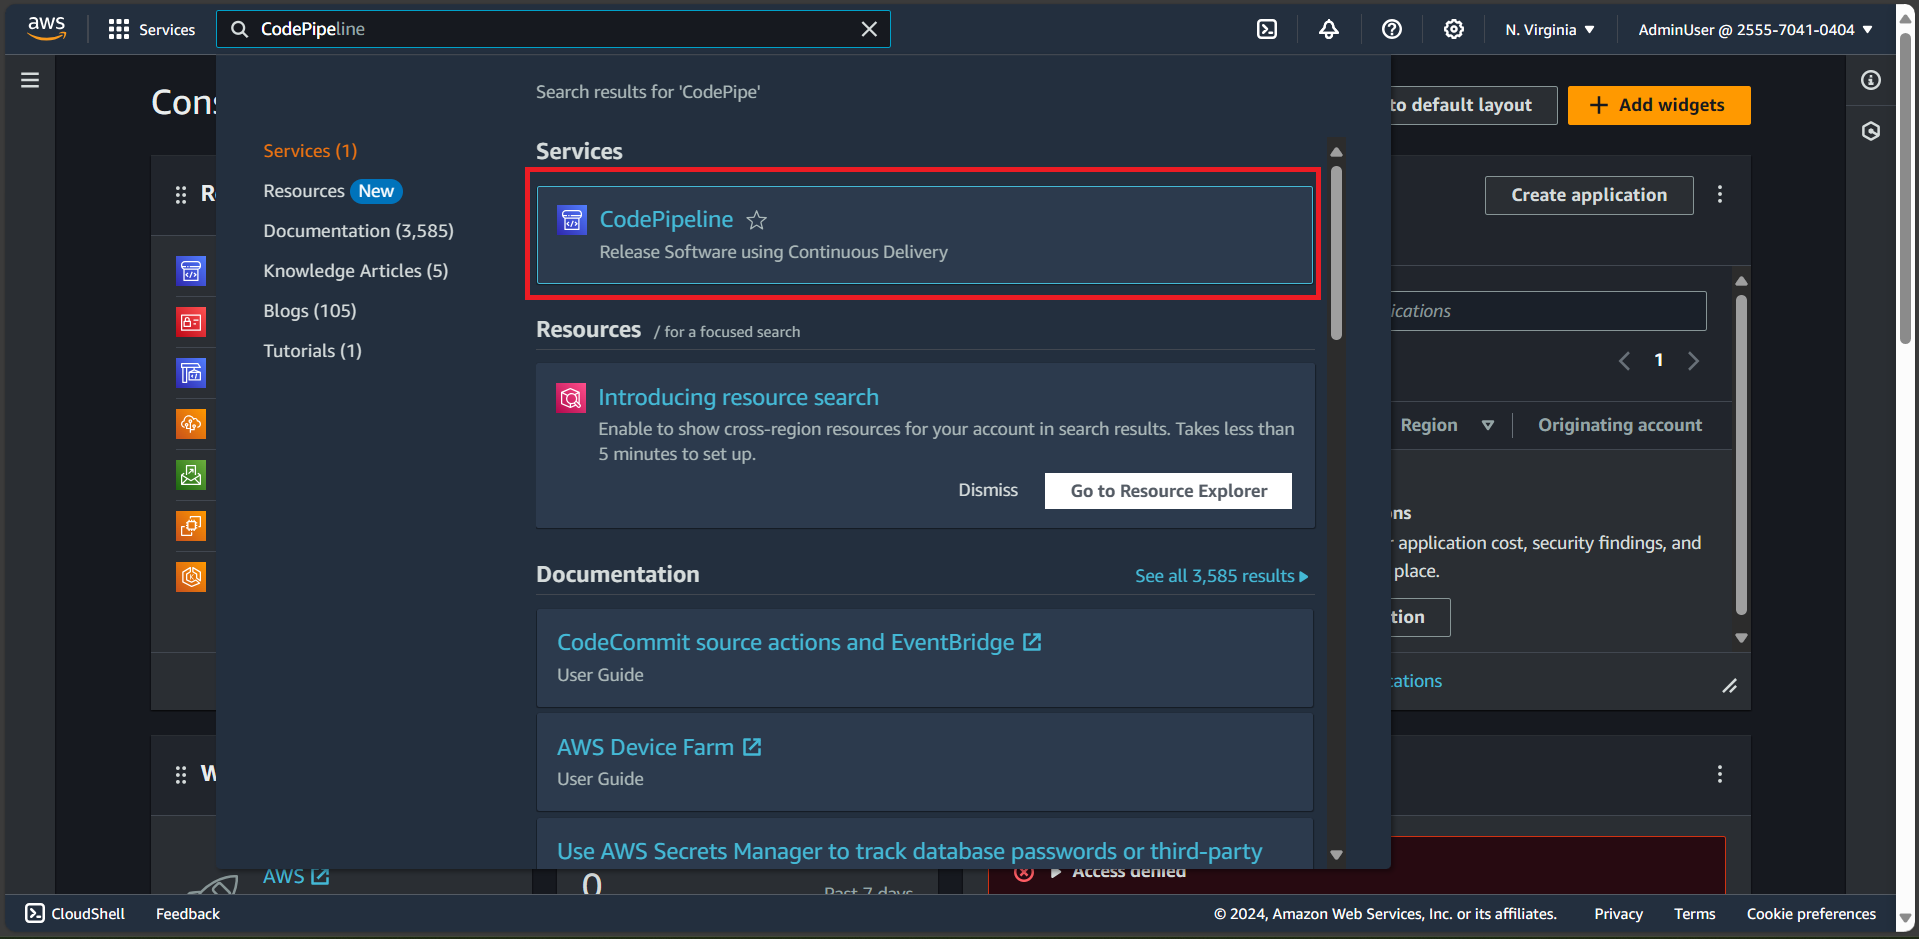Favorite CodePipeline with the star icon
Viewport: 1919px width, 939px height.
757,220
